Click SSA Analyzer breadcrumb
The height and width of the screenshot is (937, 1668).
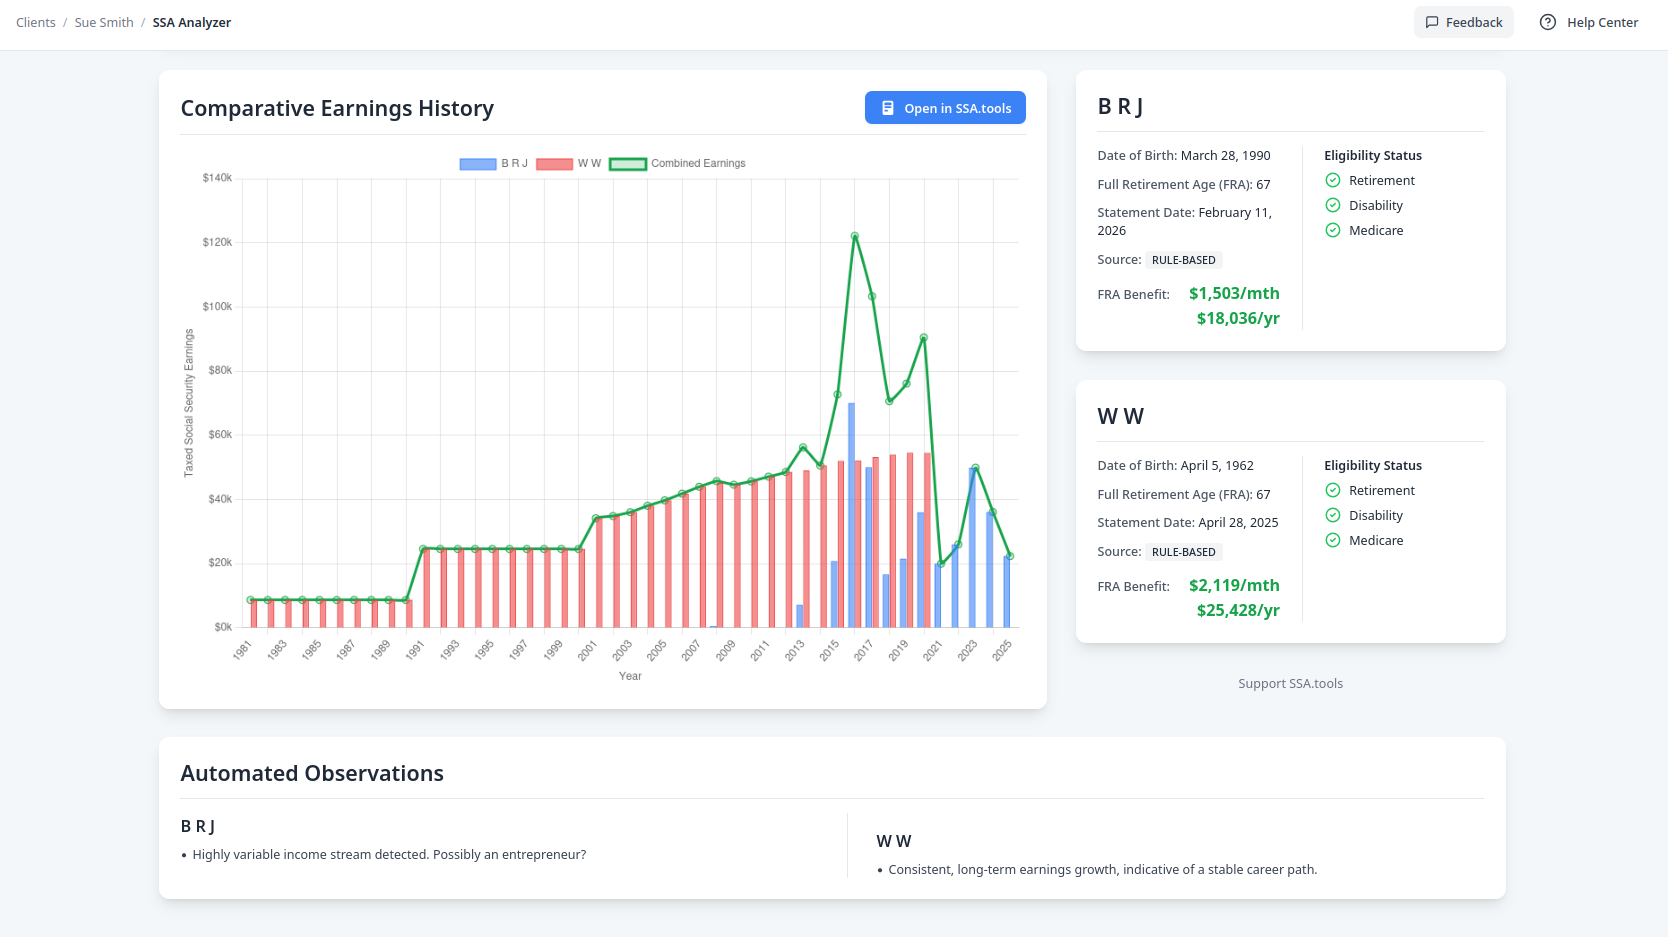point(192,22)
